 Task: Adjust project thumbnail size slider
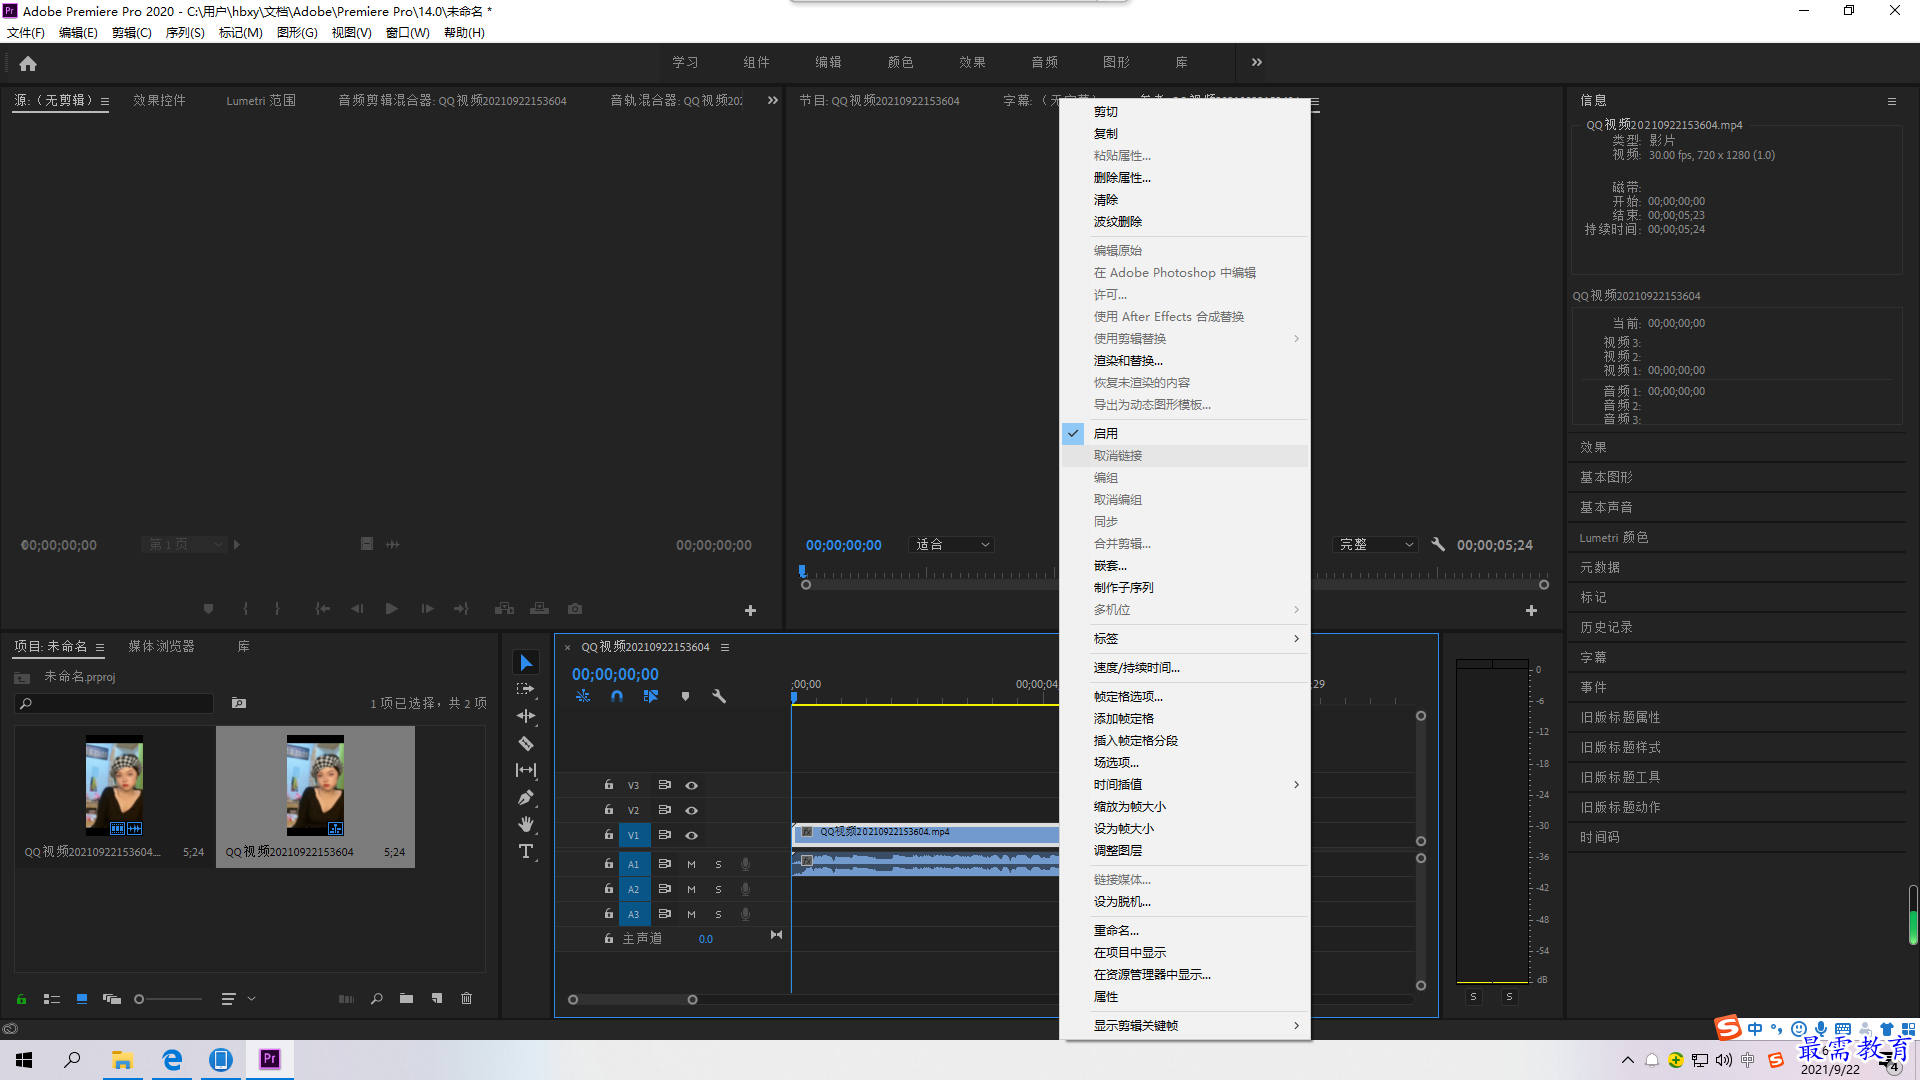click(168, 998)
